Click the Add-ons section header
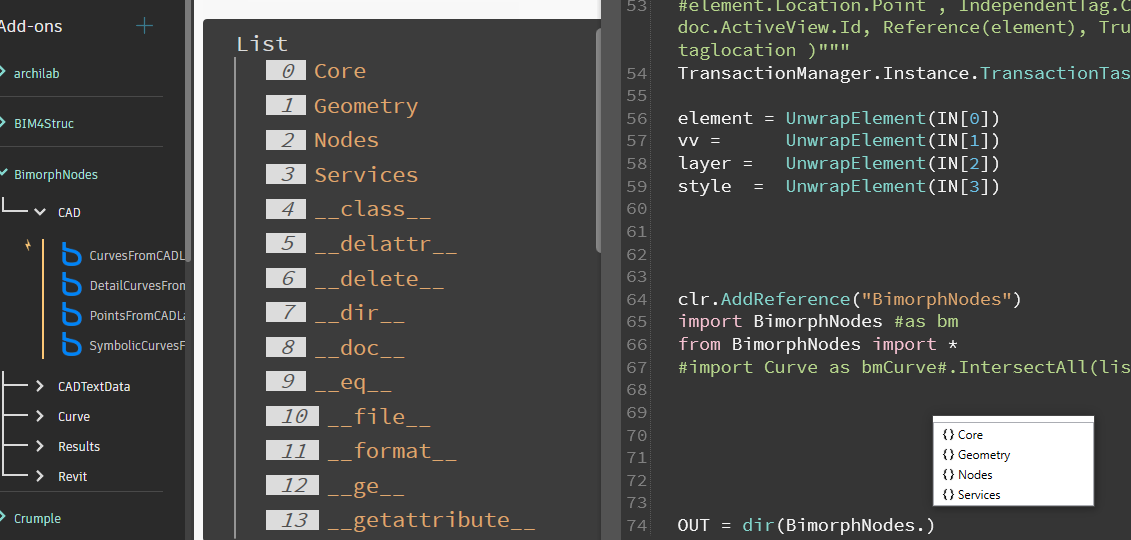 click(x=31, y=27)
